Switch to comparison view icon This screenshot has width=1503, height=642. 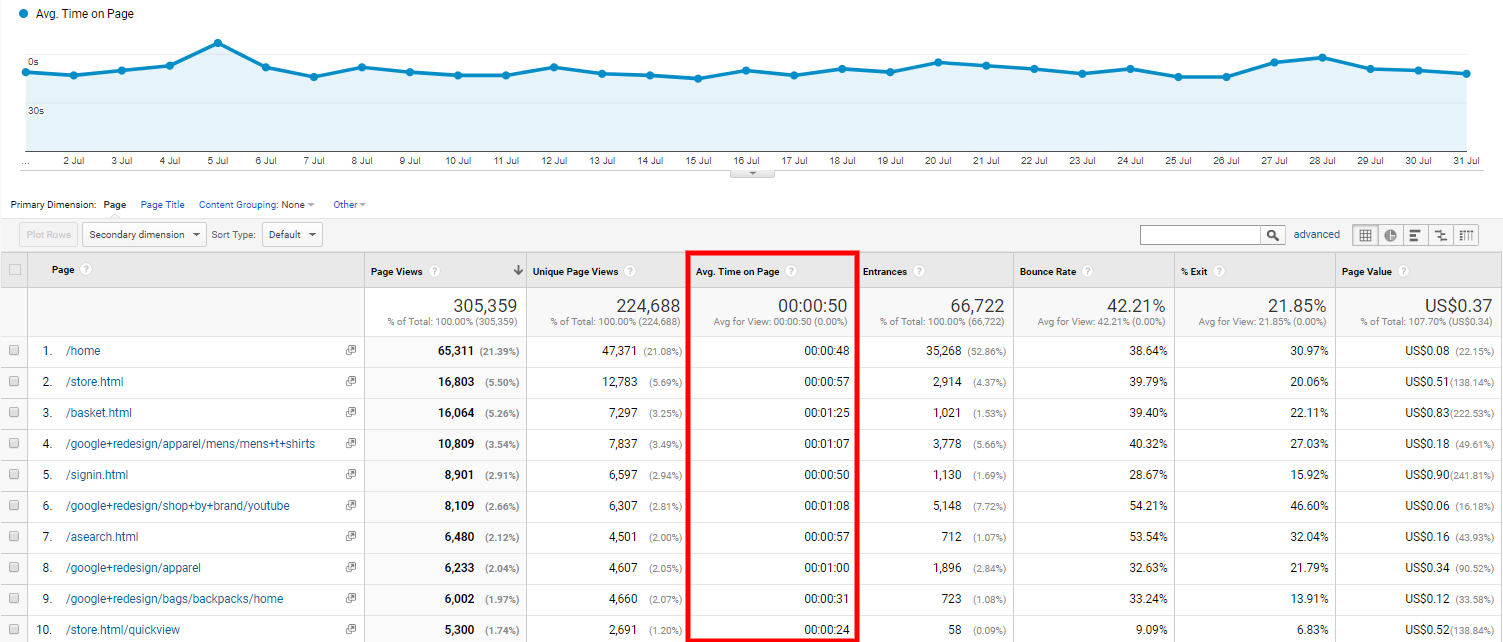1440,235
